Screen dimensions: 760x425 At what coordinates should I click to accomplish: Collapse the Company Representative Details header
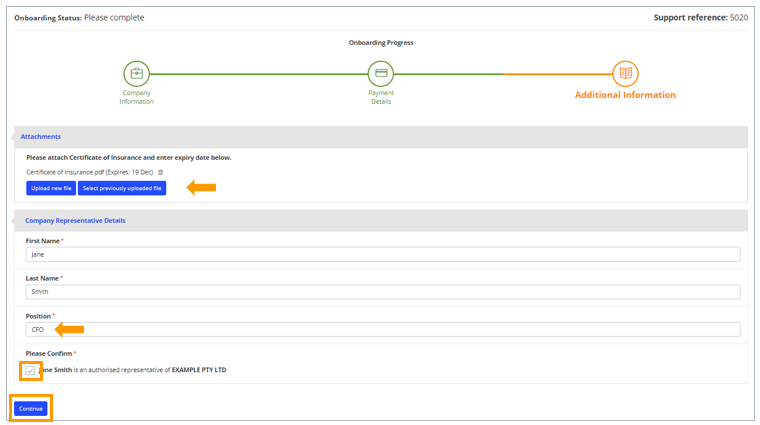pyautogui.click(x=75, y=220)
